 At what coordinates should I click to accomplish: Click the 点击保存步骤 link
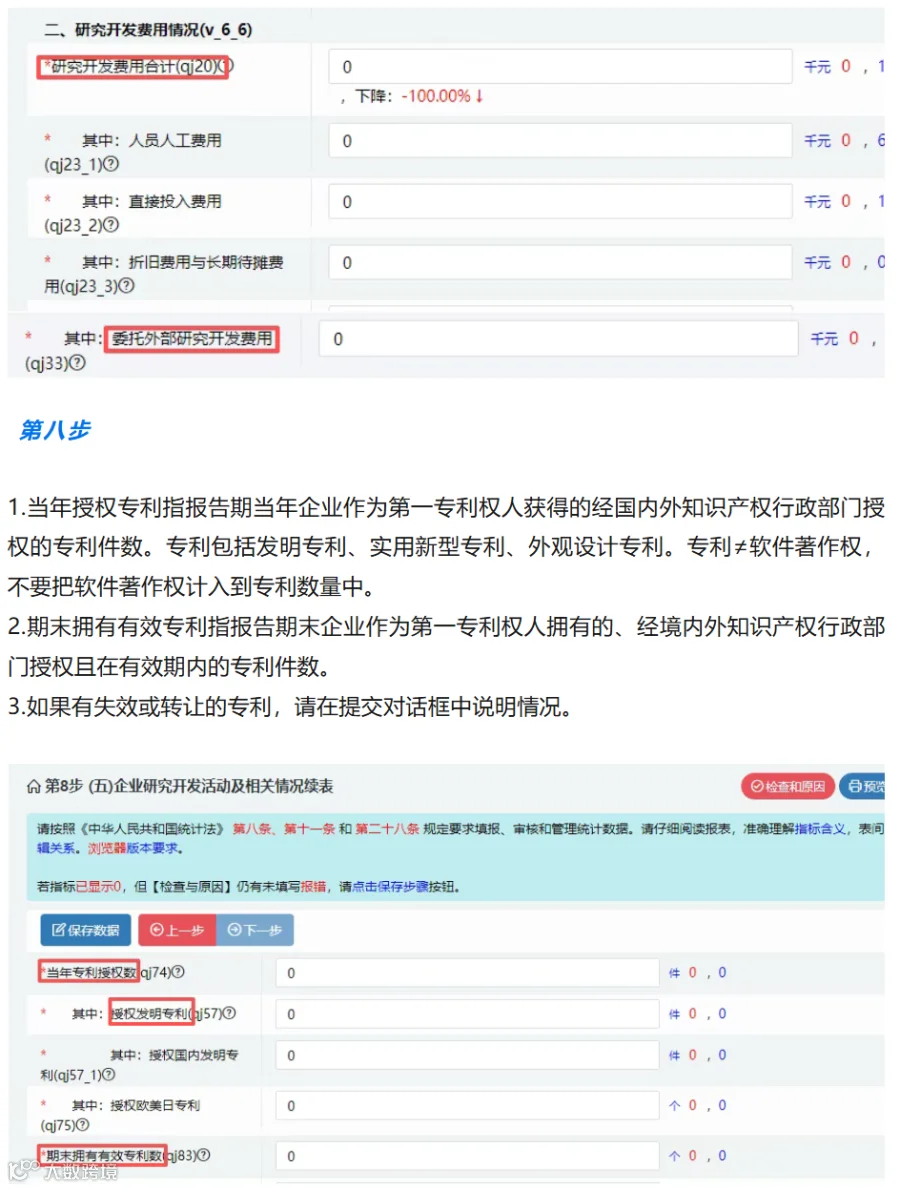tap(390, 886)
